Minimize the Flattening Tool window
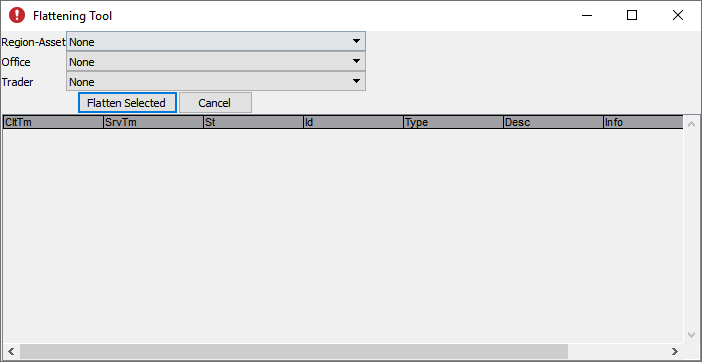The width and height of the screenshot is (702, 362). coord(587,16)
